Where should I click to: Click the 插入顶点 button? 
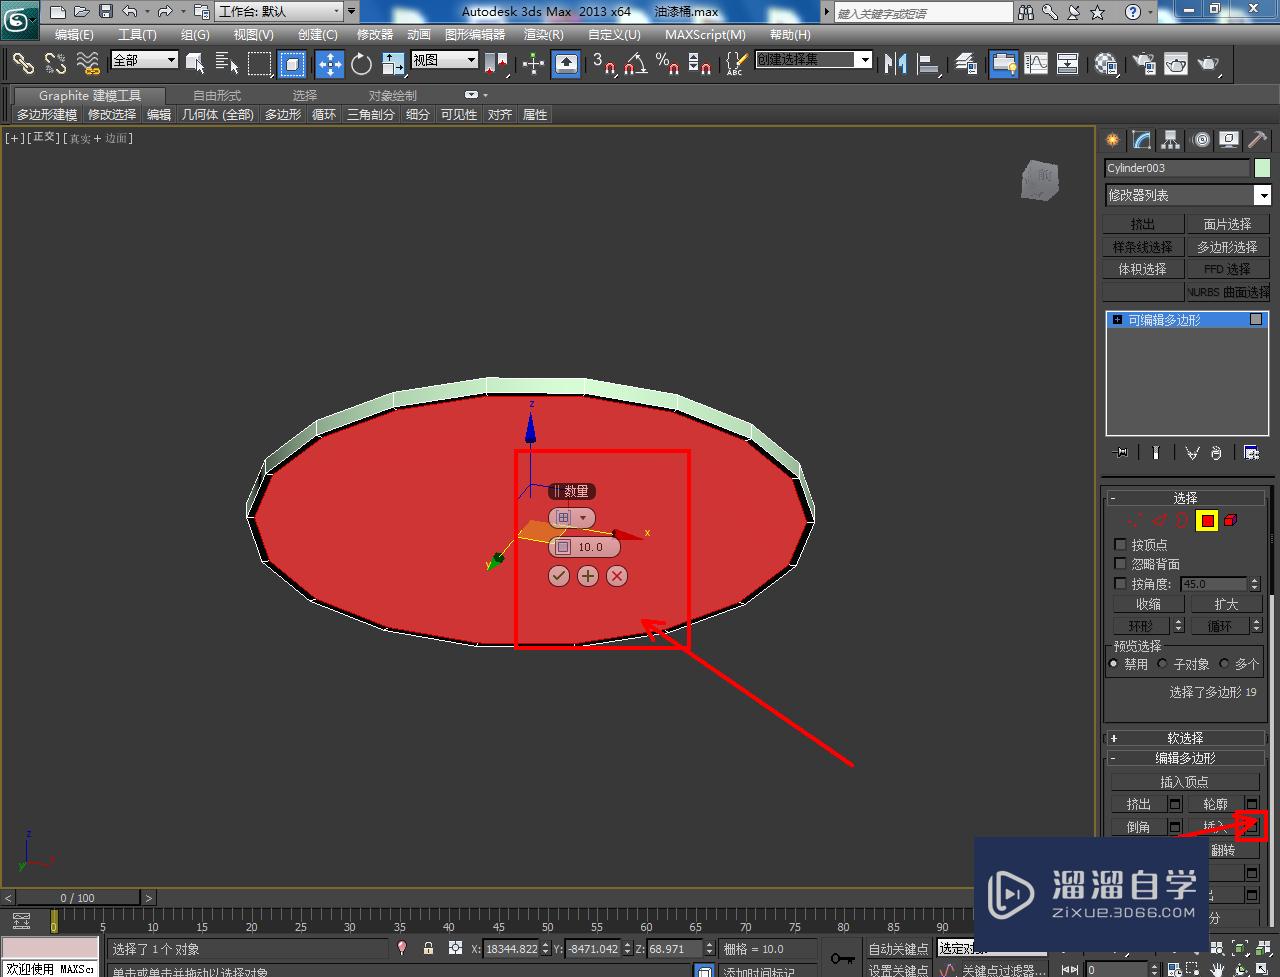click(1185, 782)
